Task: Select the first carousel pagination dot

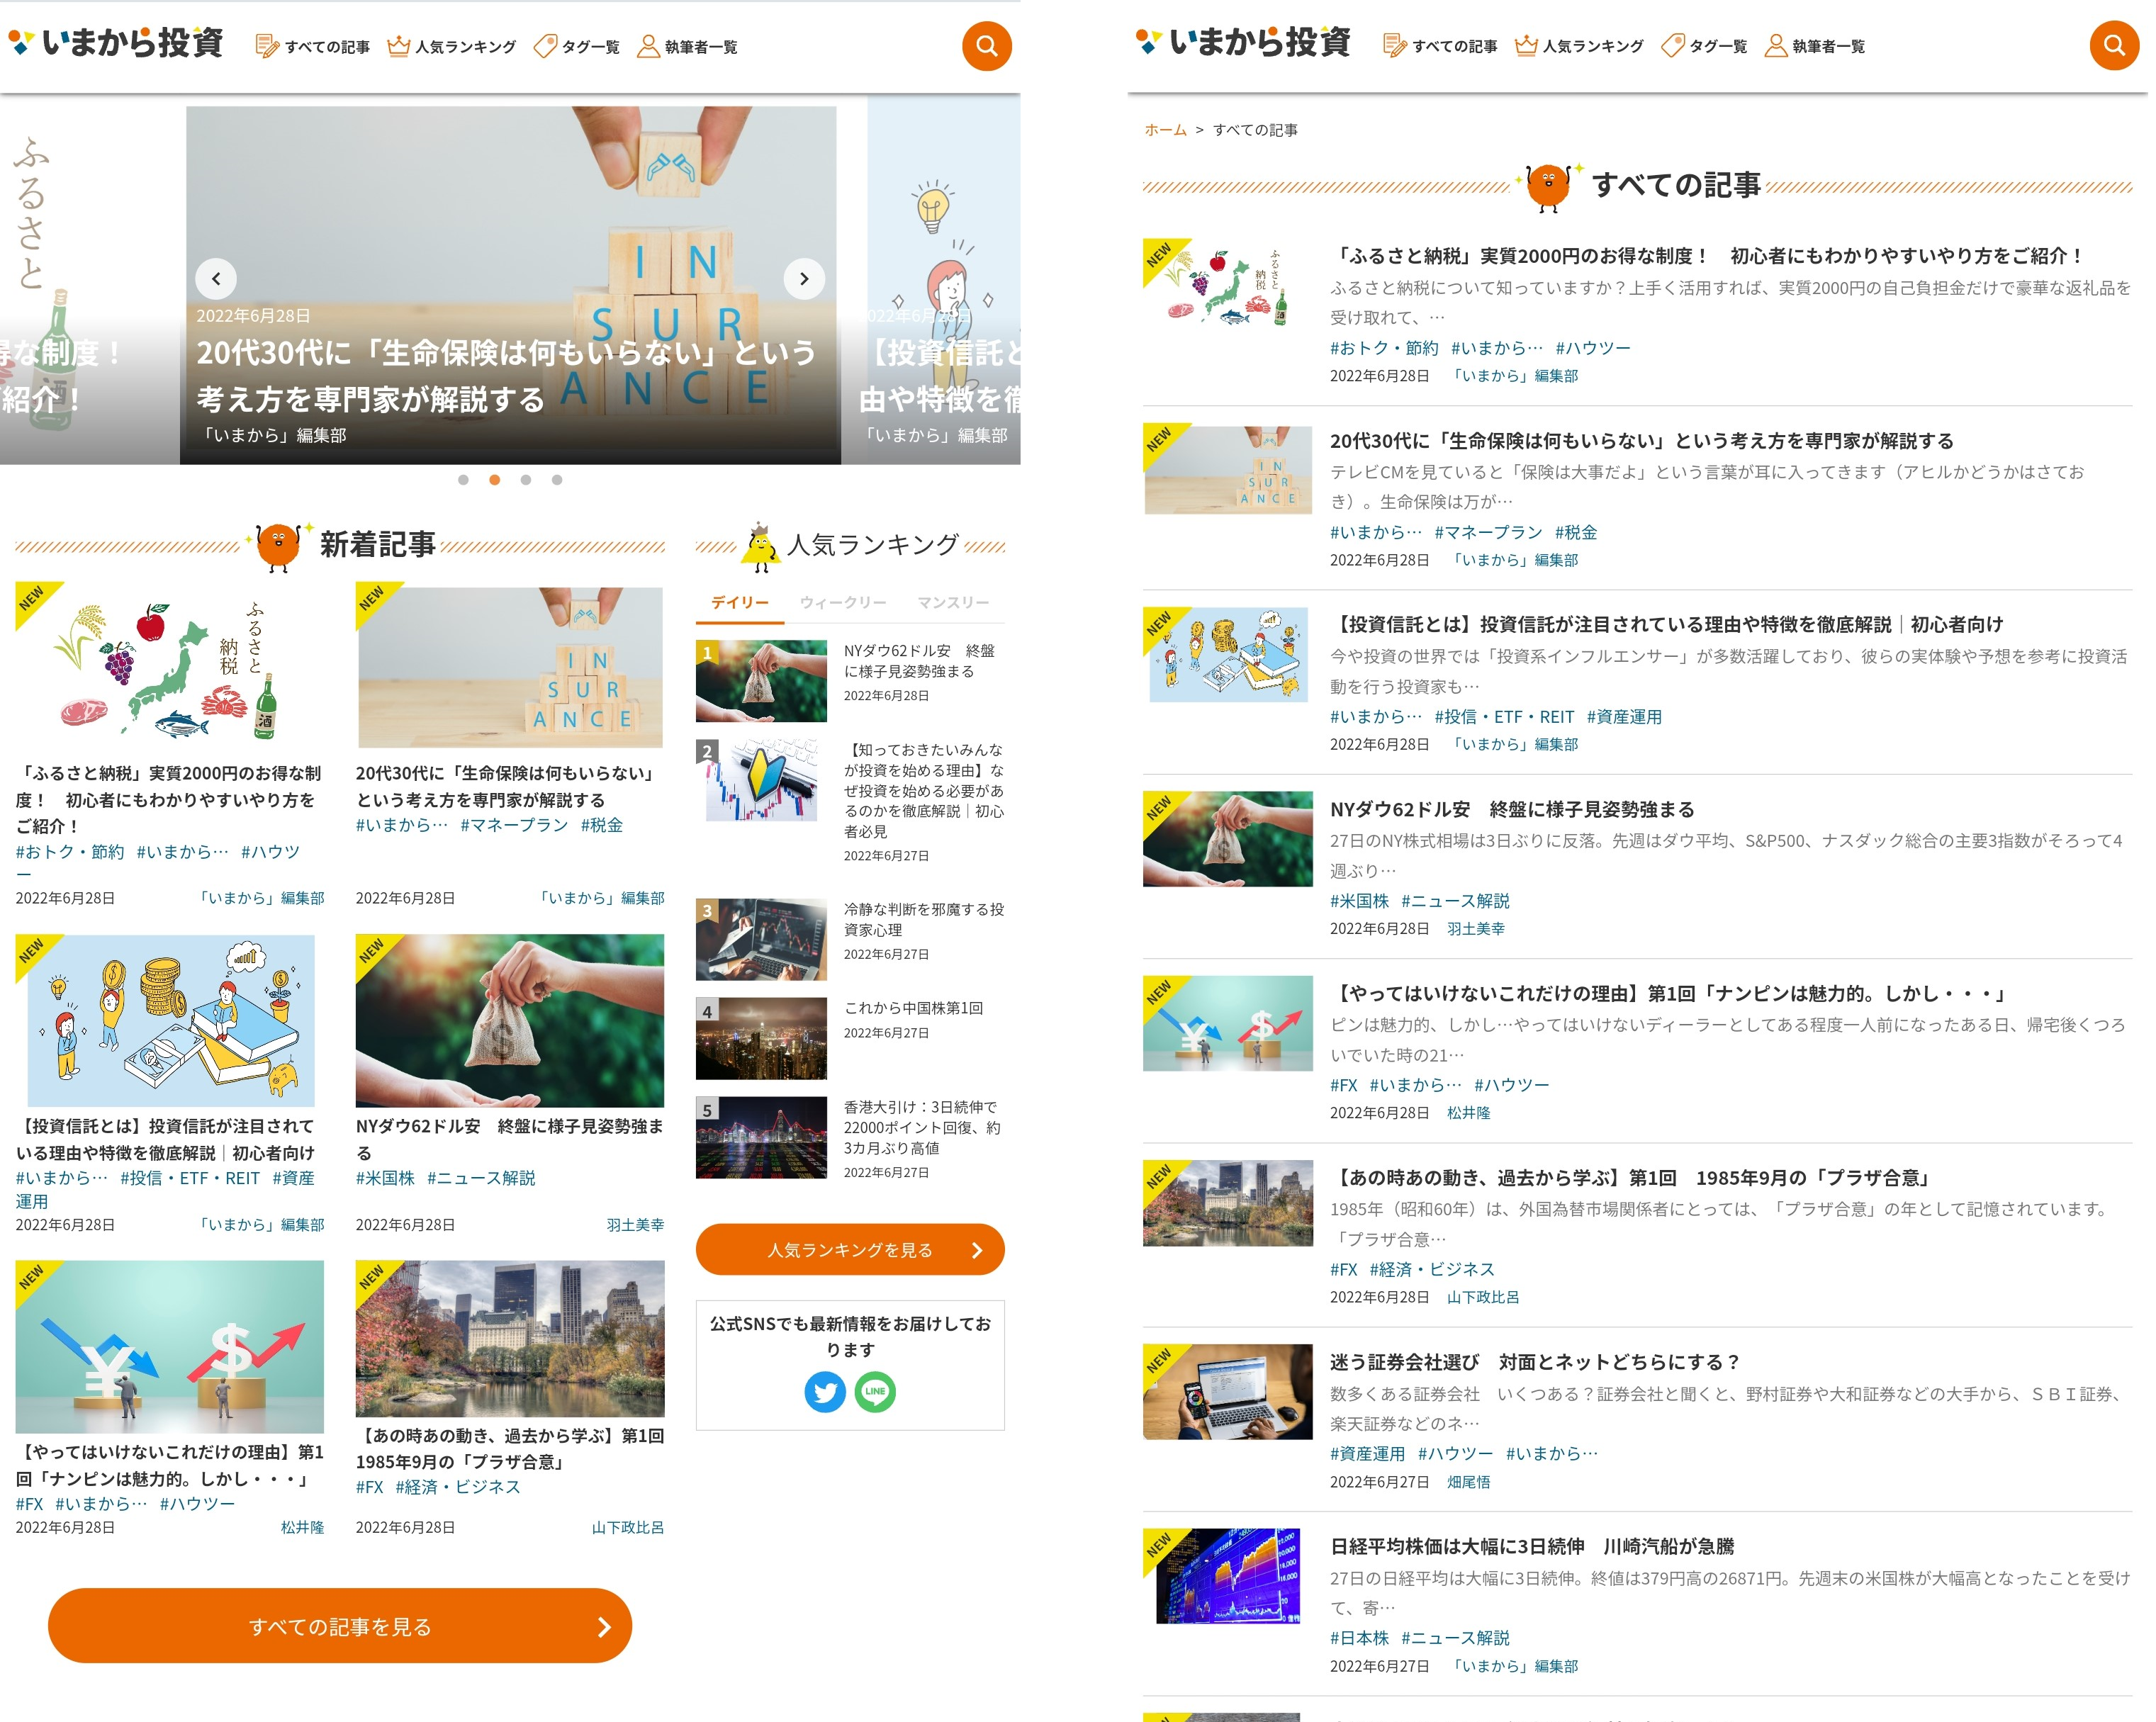Action: (463, 480)
